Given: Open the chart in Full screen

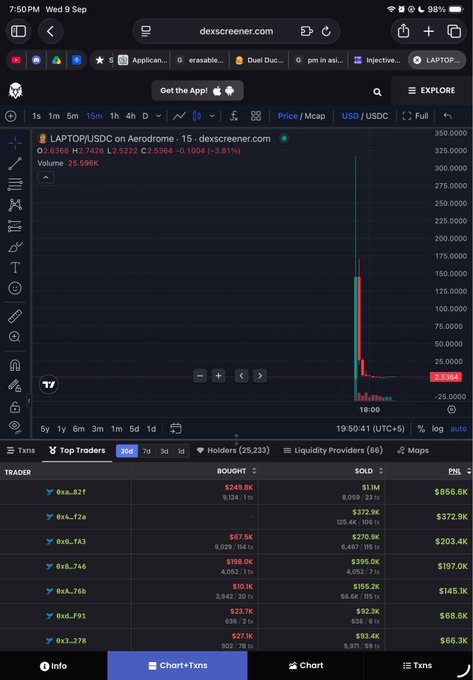Looking at the screenshot, I should tap(415, 116).
